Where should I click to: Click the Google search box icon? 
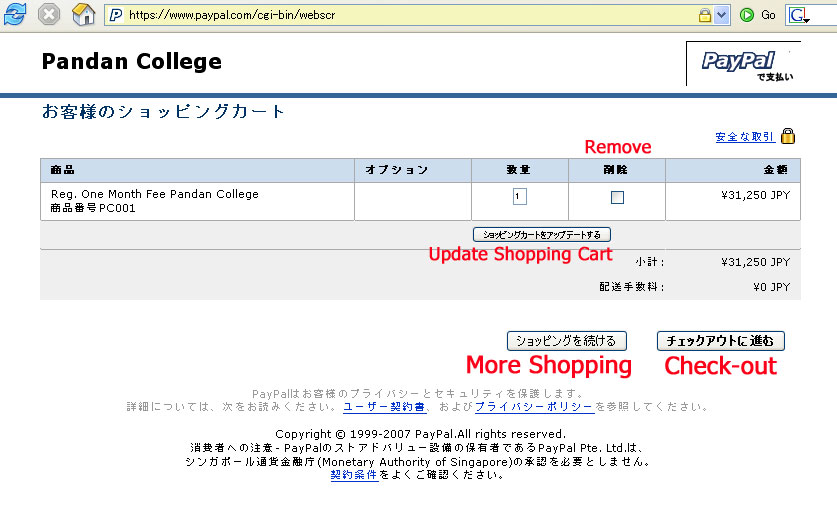coord(799,15)
